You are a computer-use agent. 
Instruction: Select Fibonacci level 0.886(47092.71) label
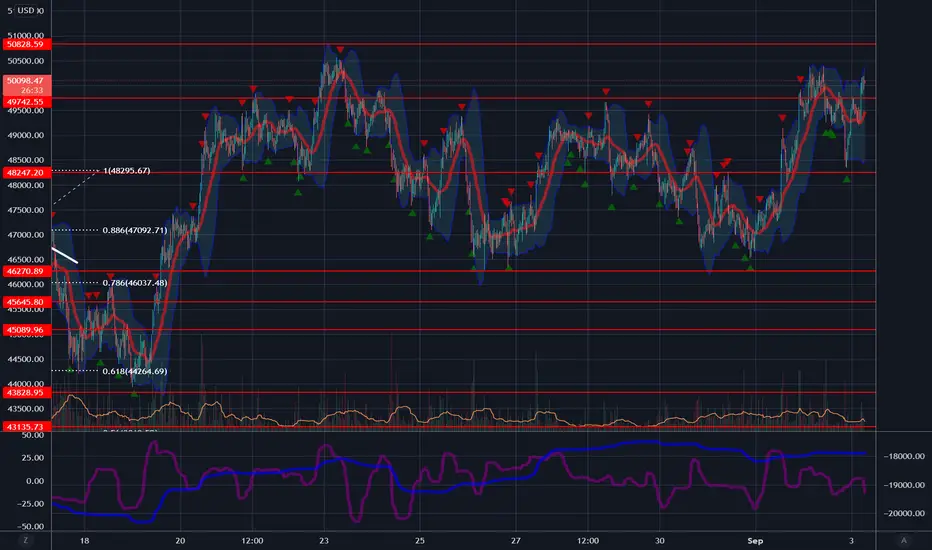(x=134, y=230)
